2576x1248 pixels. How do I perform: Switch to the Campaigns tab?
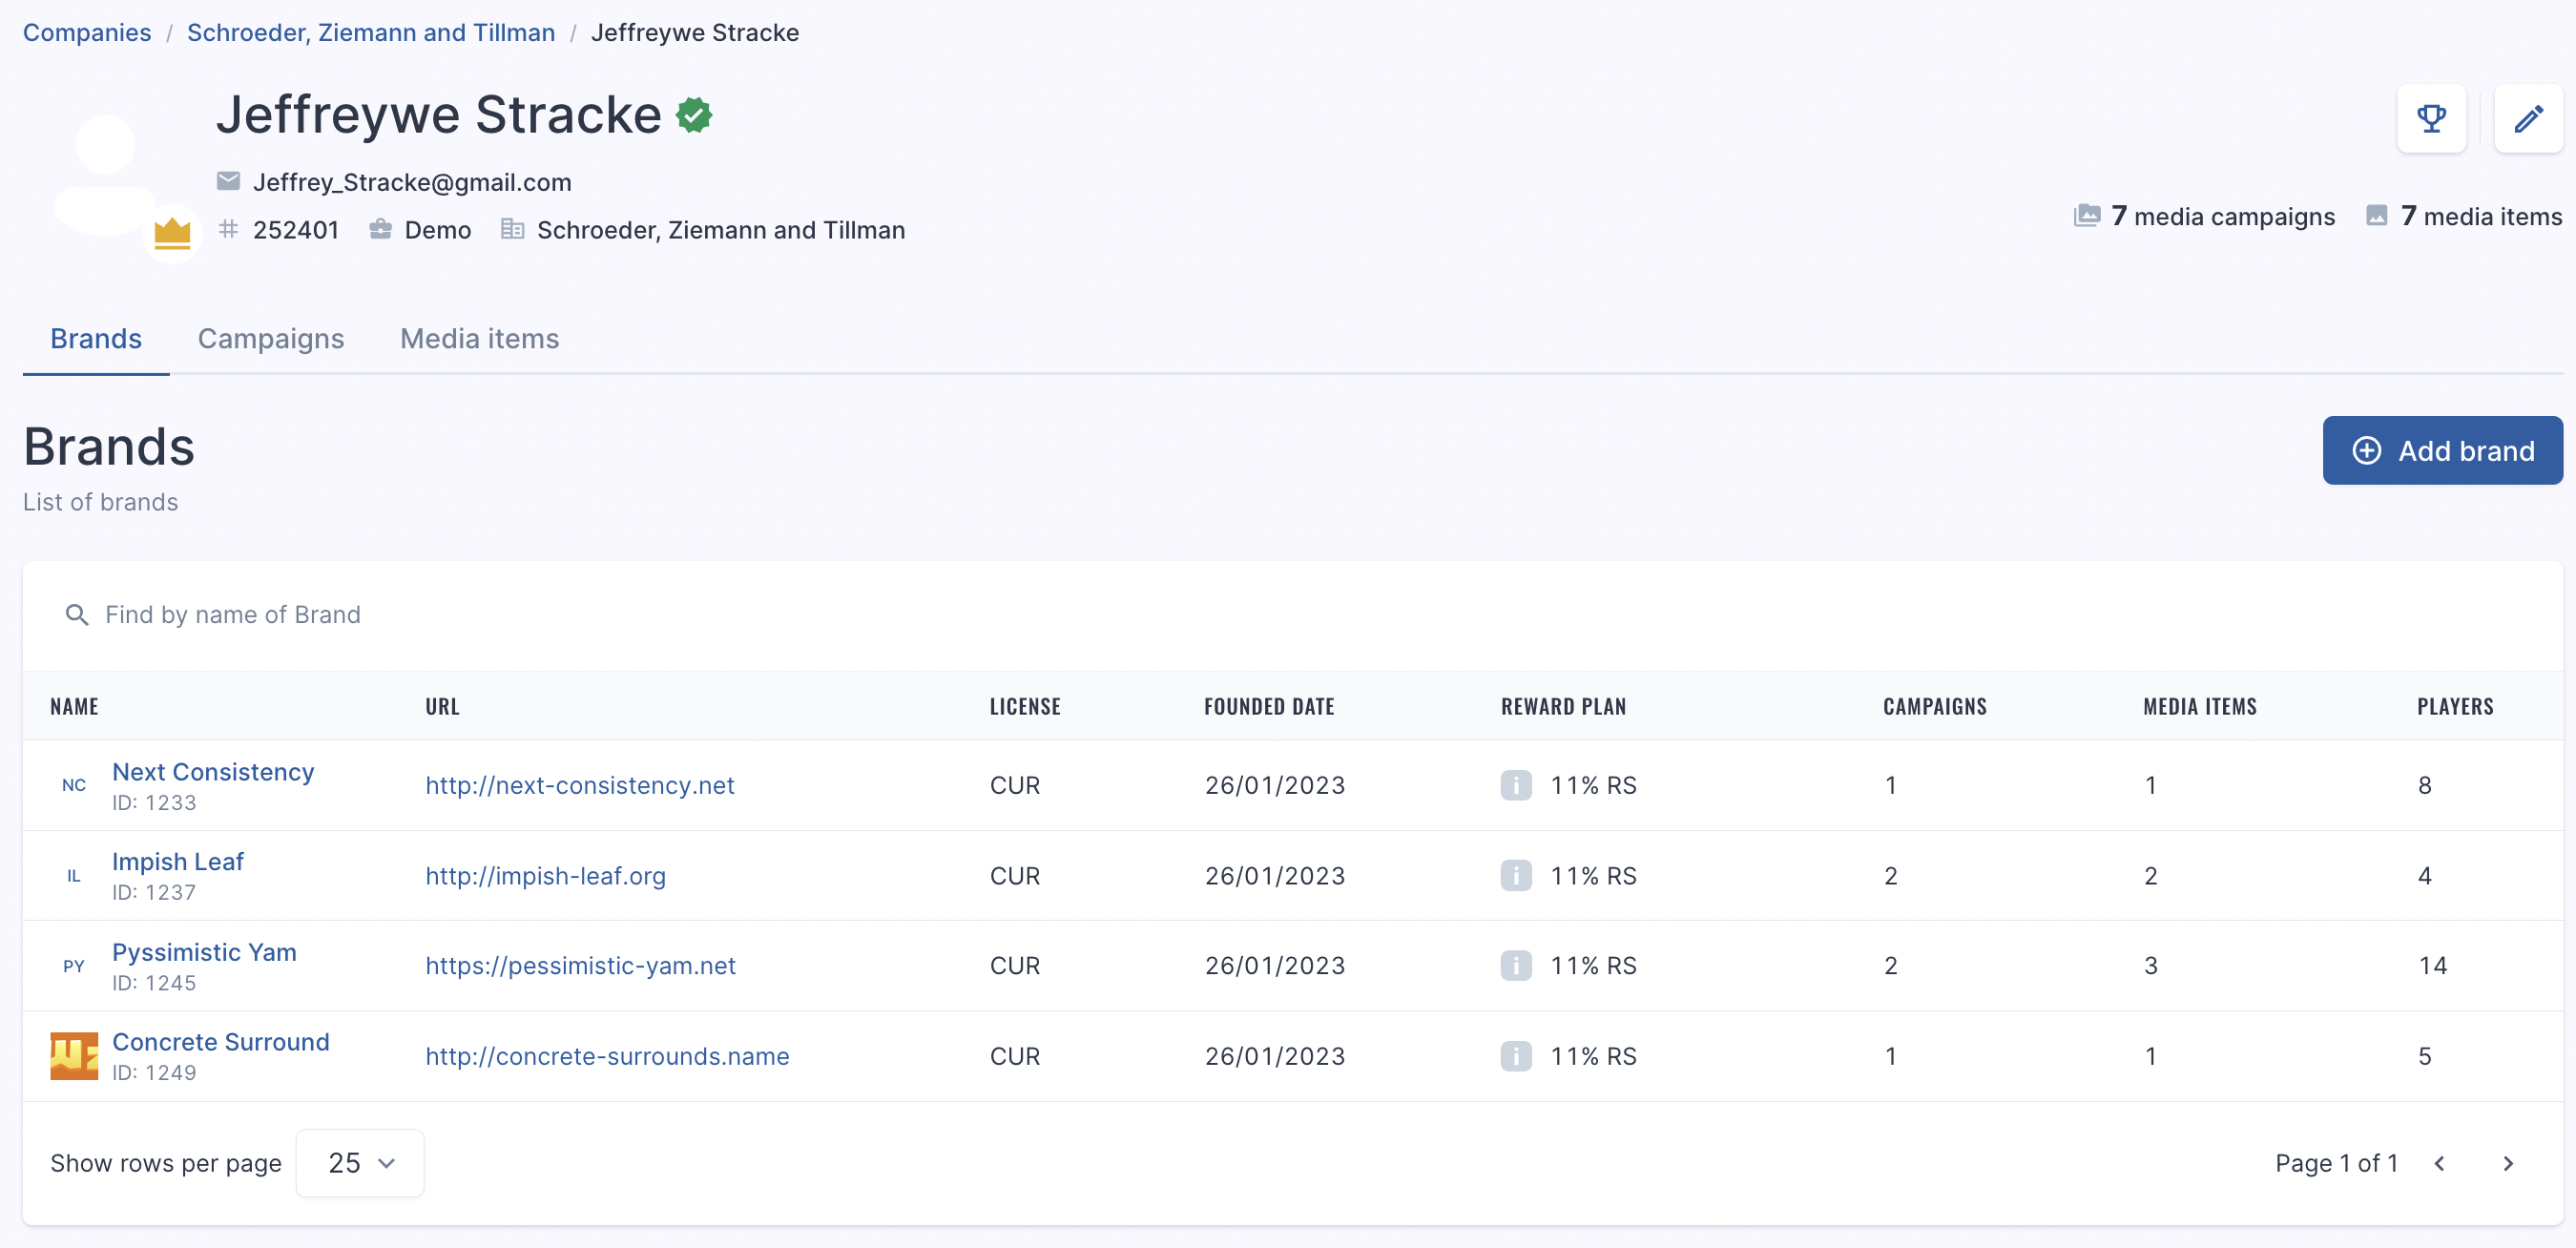tap(271, 339)
